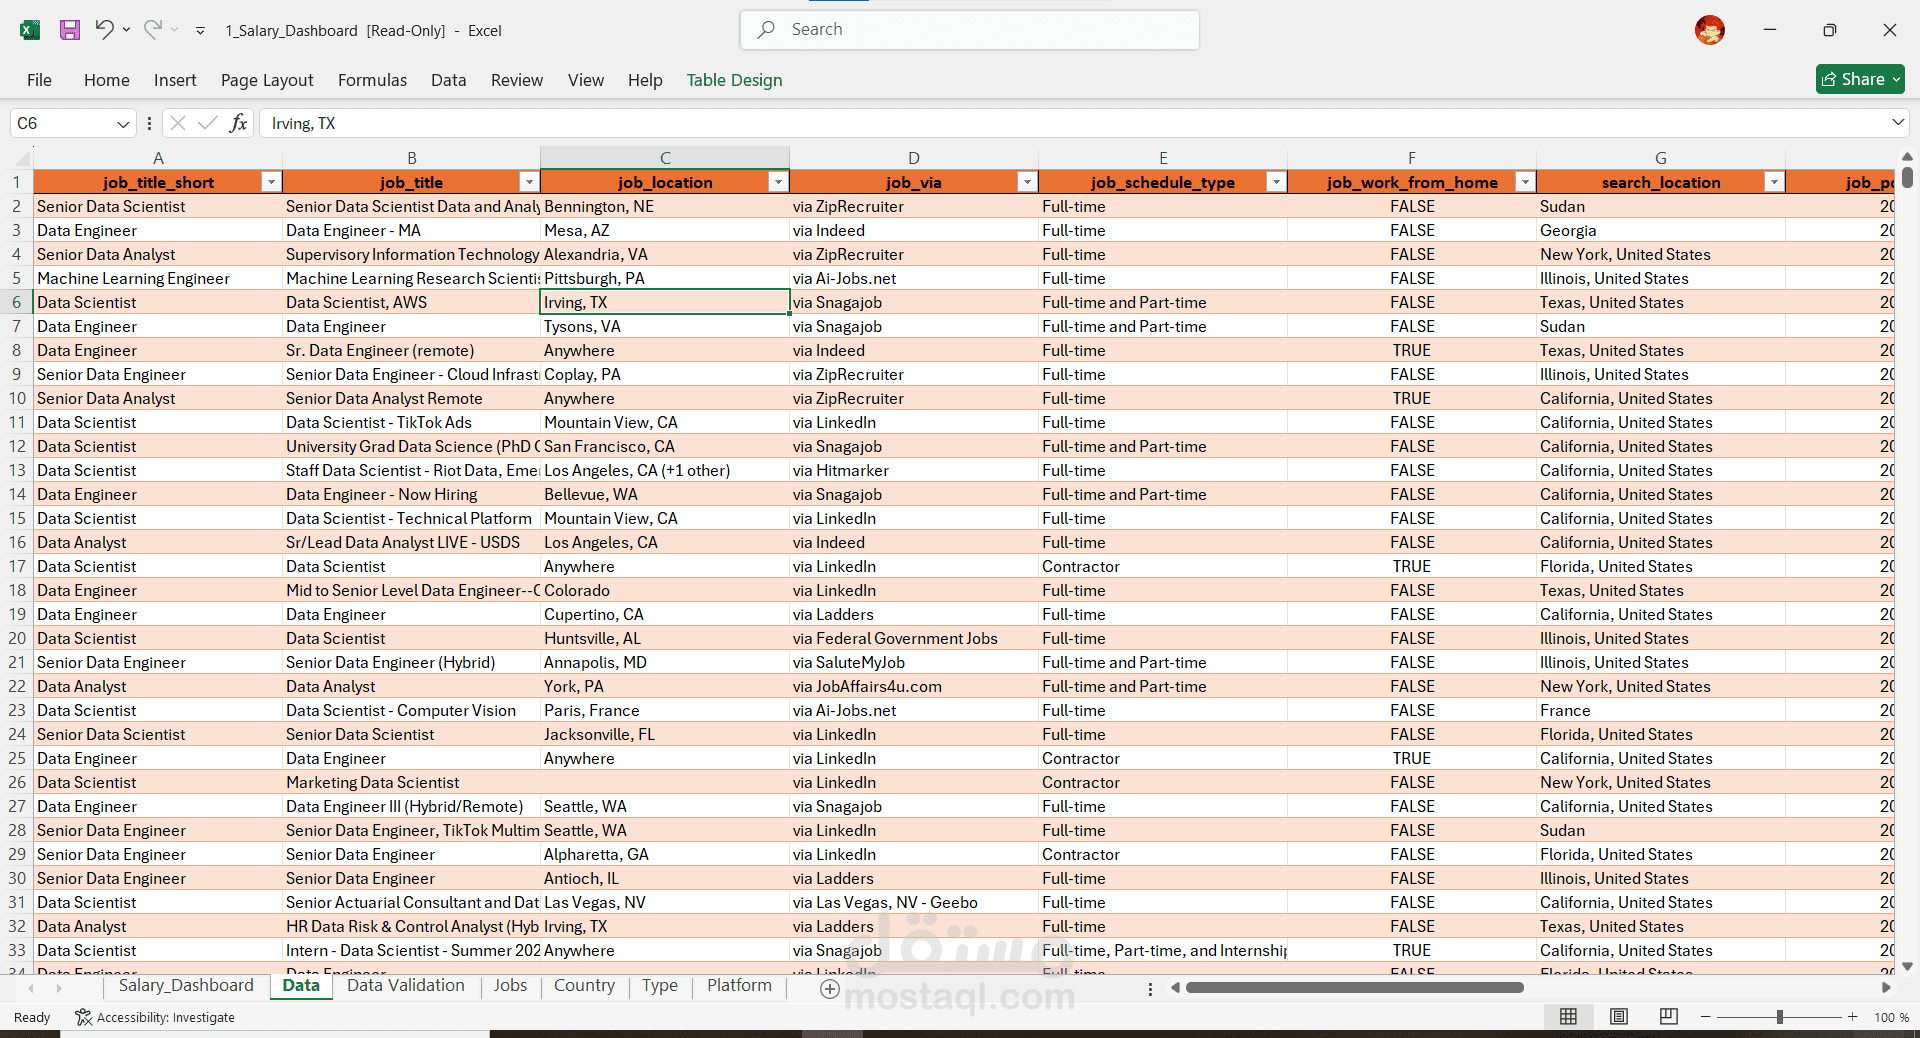Open the job_title_short filter dropdown
This screenshot has height=1038, width=1920.
pos(270,182)
